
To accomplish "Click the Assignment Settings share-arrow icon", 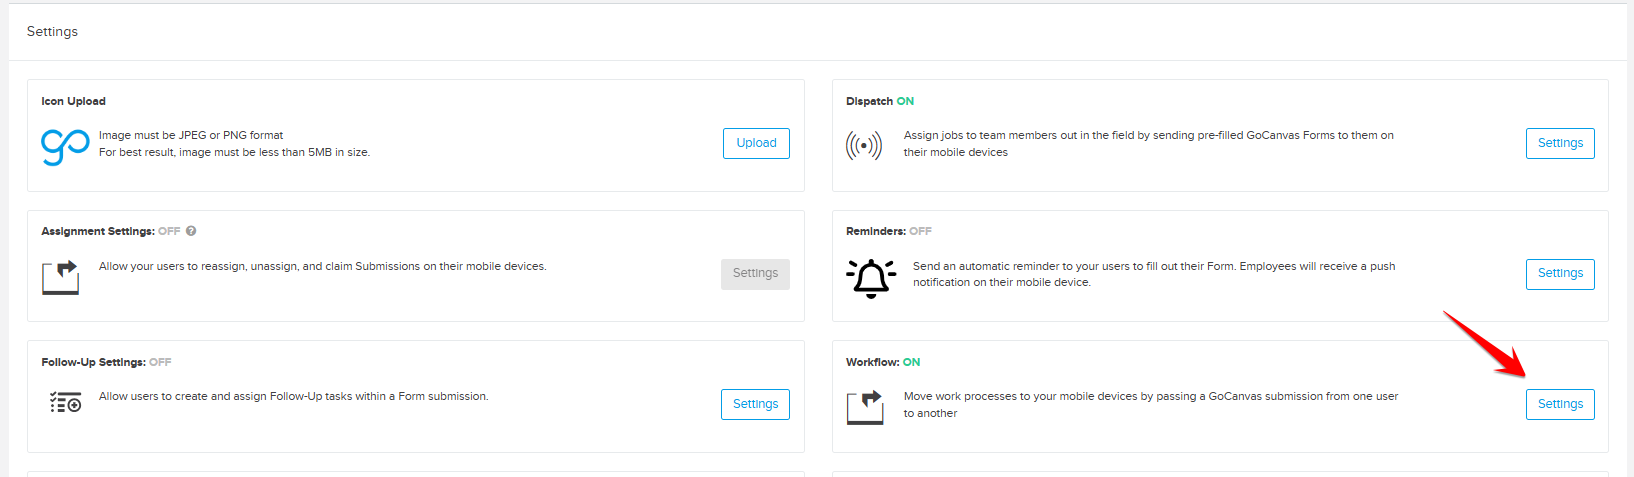I will (x=61, y=277).
